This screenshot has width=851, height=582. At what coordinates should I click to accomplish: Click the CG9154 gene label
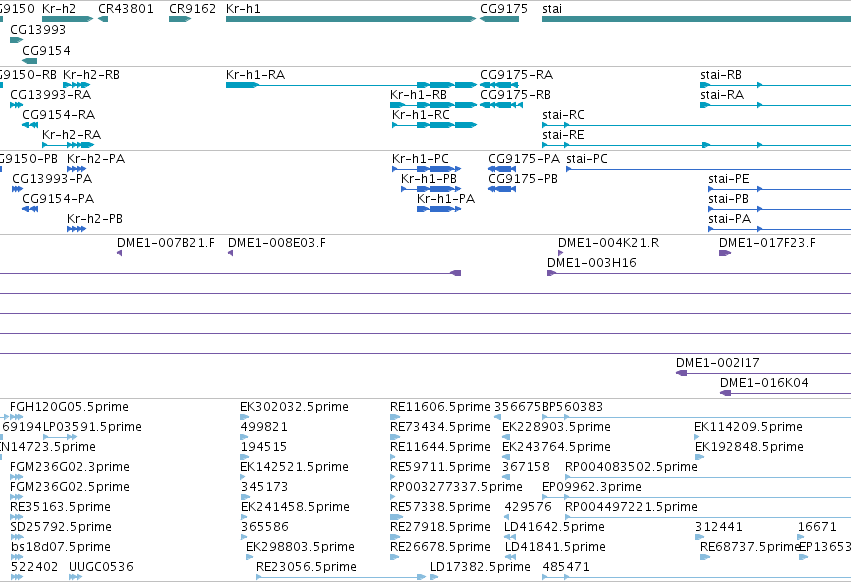click(x=46, y=50)
